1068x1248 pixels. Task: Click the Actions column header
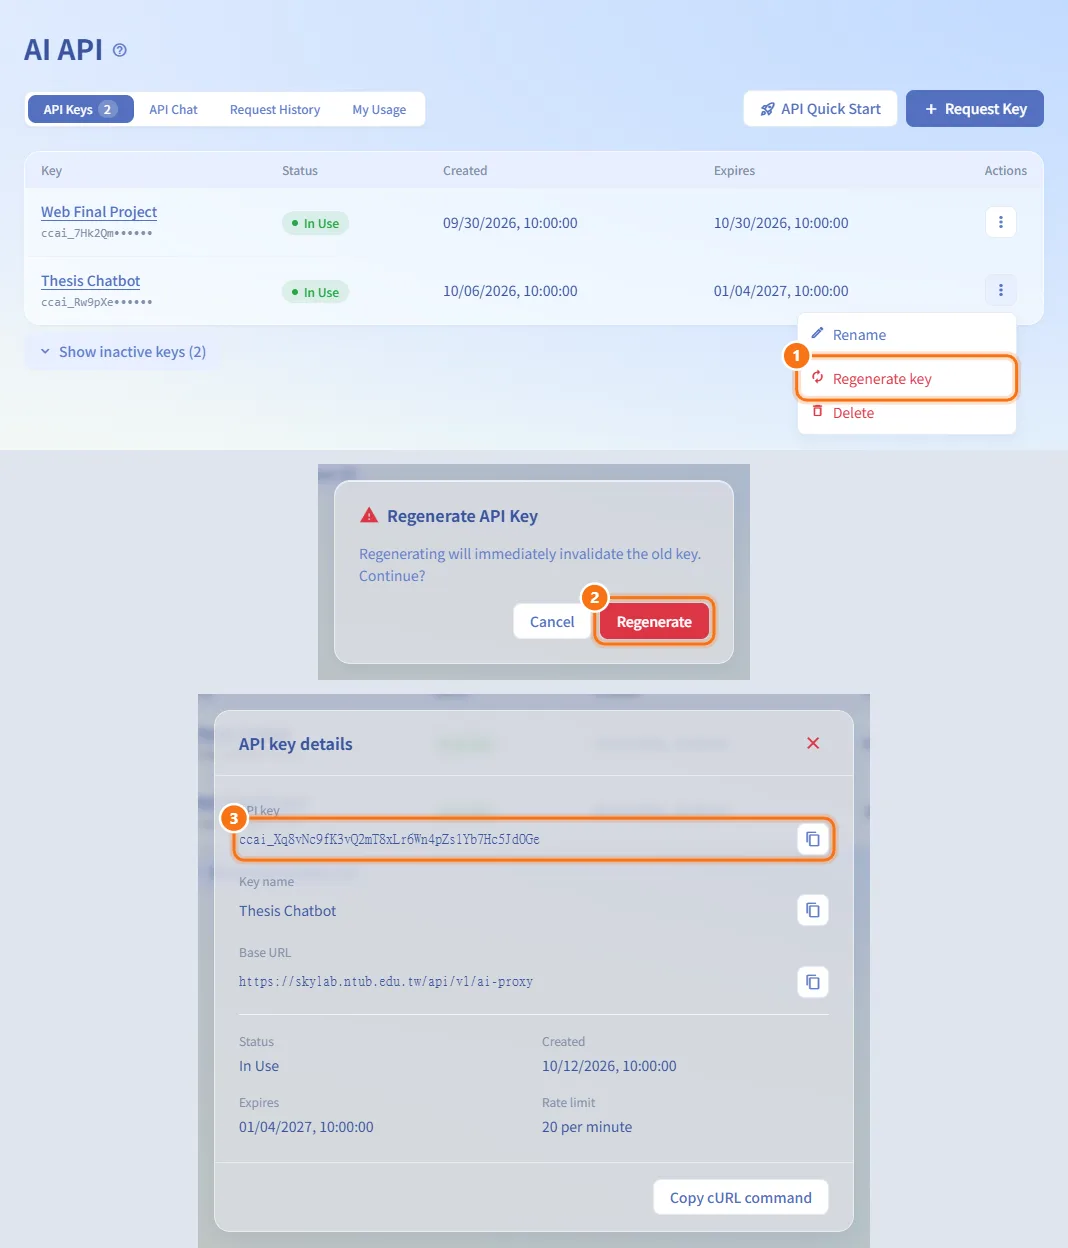tap(1005, 171)
